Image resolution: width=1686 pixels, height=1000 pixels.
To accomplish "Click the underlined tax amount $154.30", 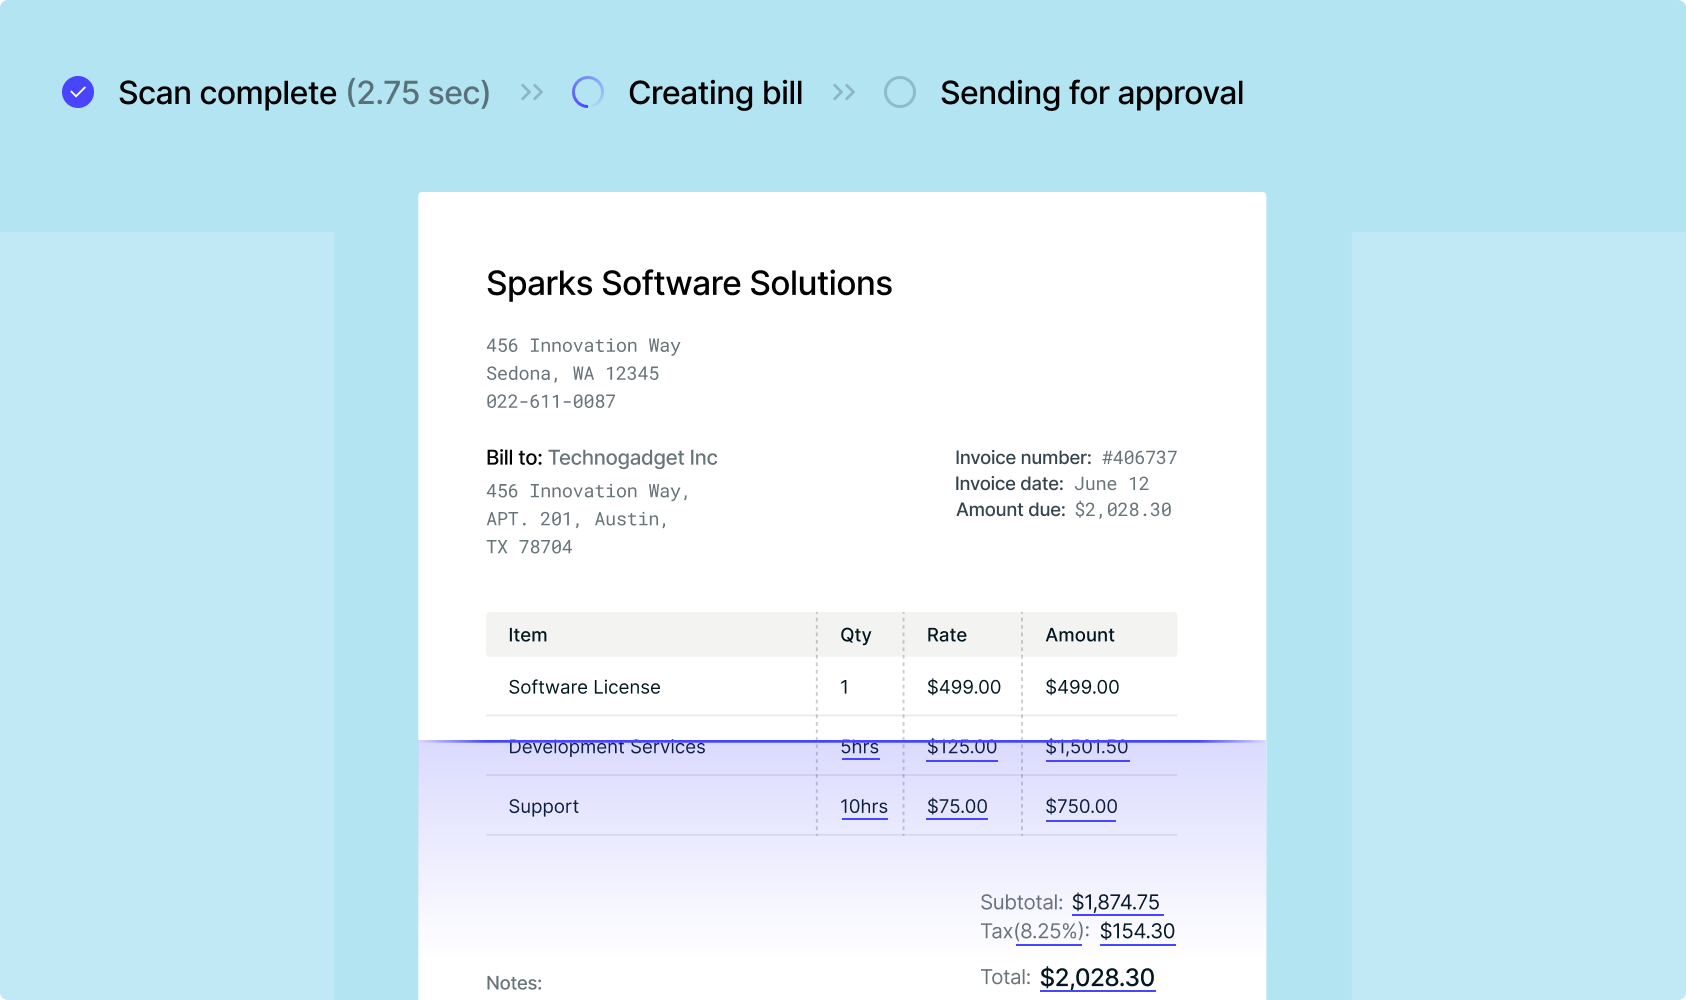I will coord(1137,931).
